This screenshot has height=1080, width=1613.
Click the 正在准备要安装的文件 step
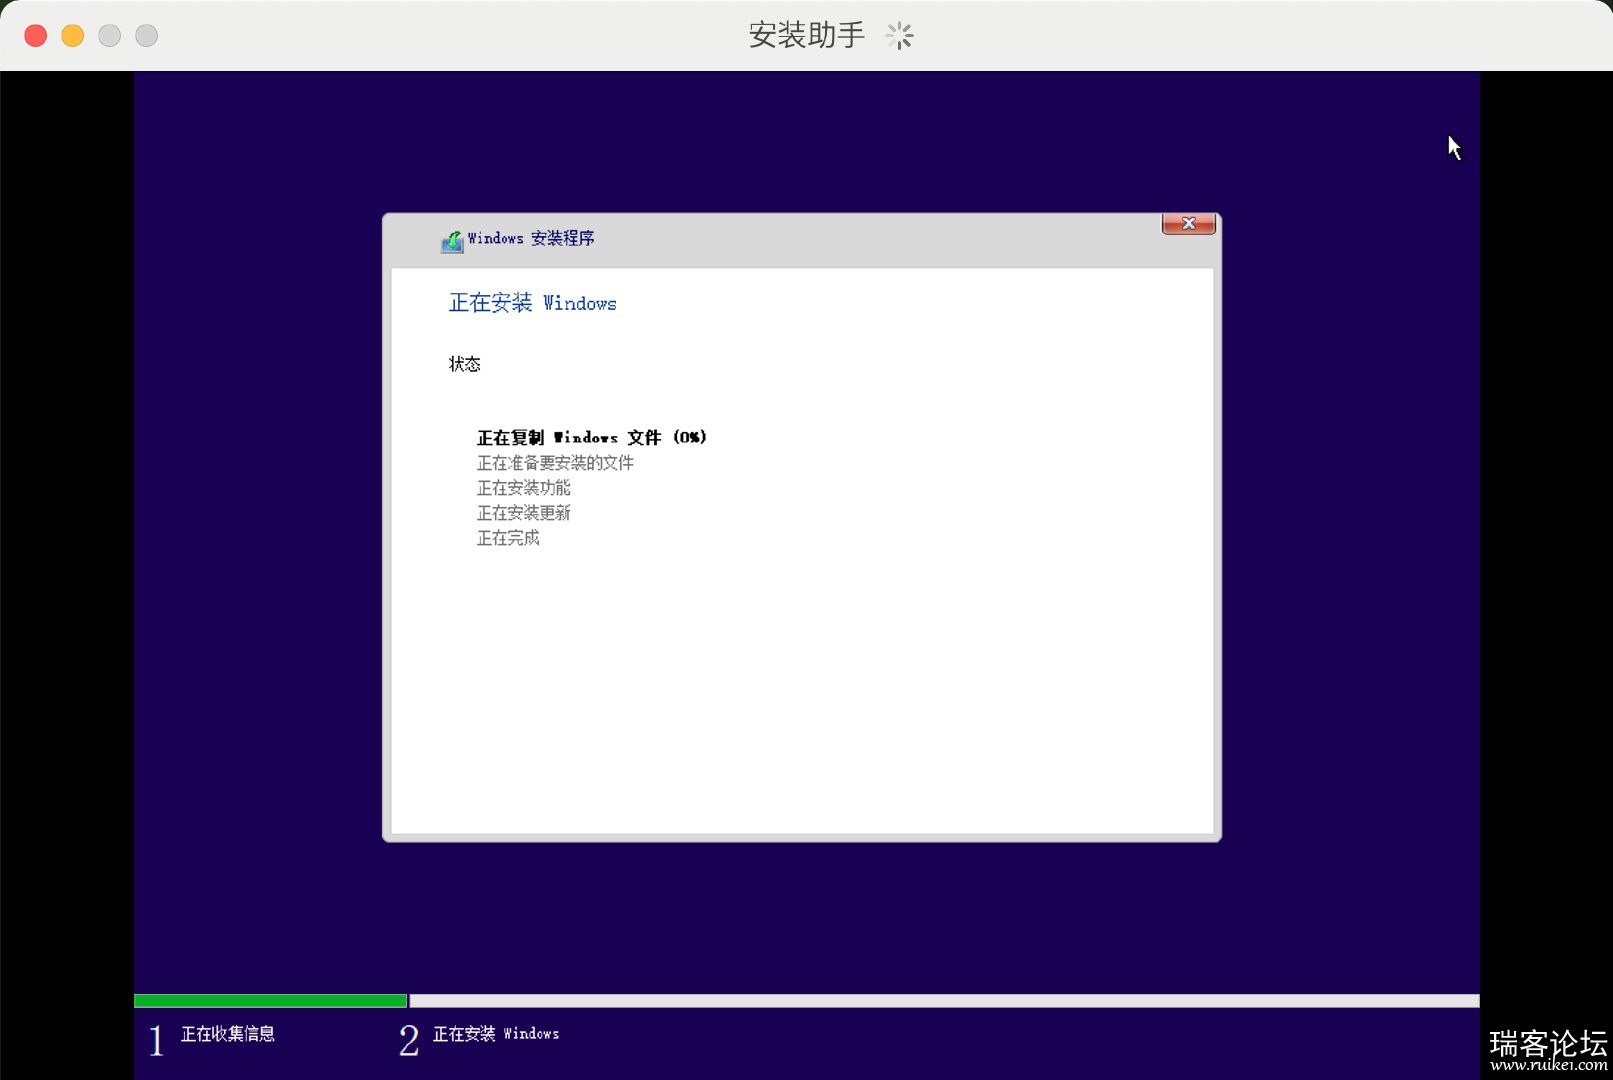coord(555,463)
